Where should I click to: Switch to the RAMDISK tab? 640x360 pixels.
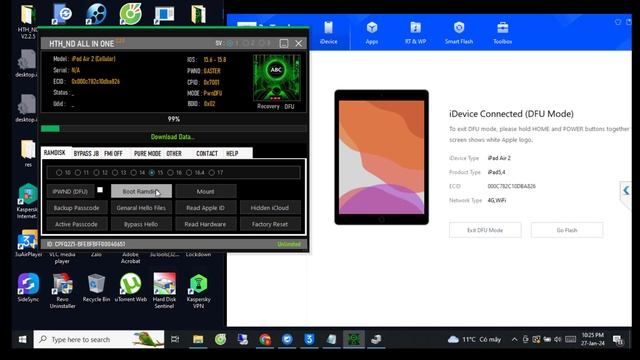(x=55, y=153)
